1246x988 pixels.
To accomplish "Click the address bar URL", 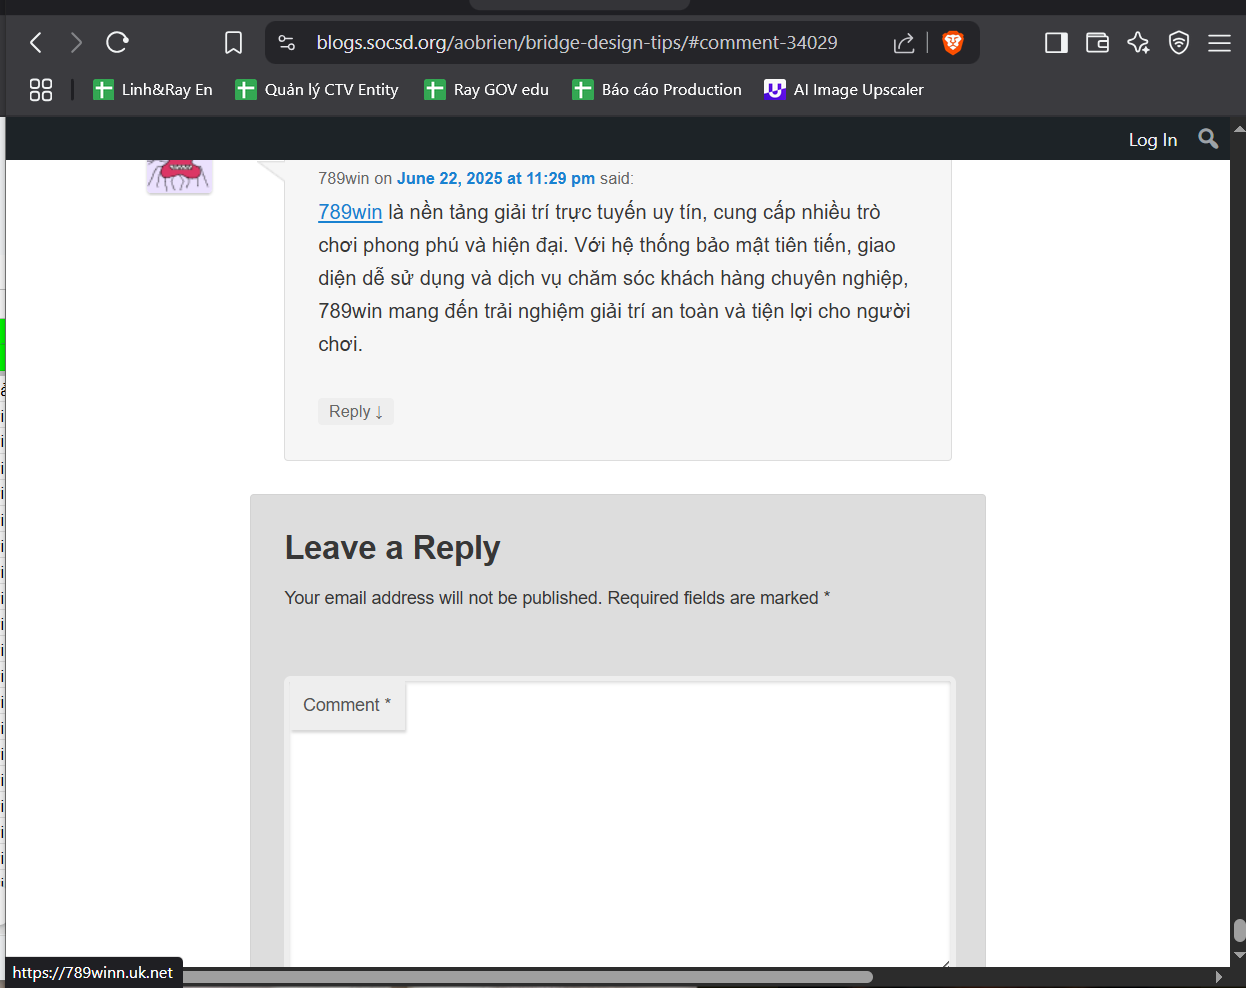I will 577,42.
